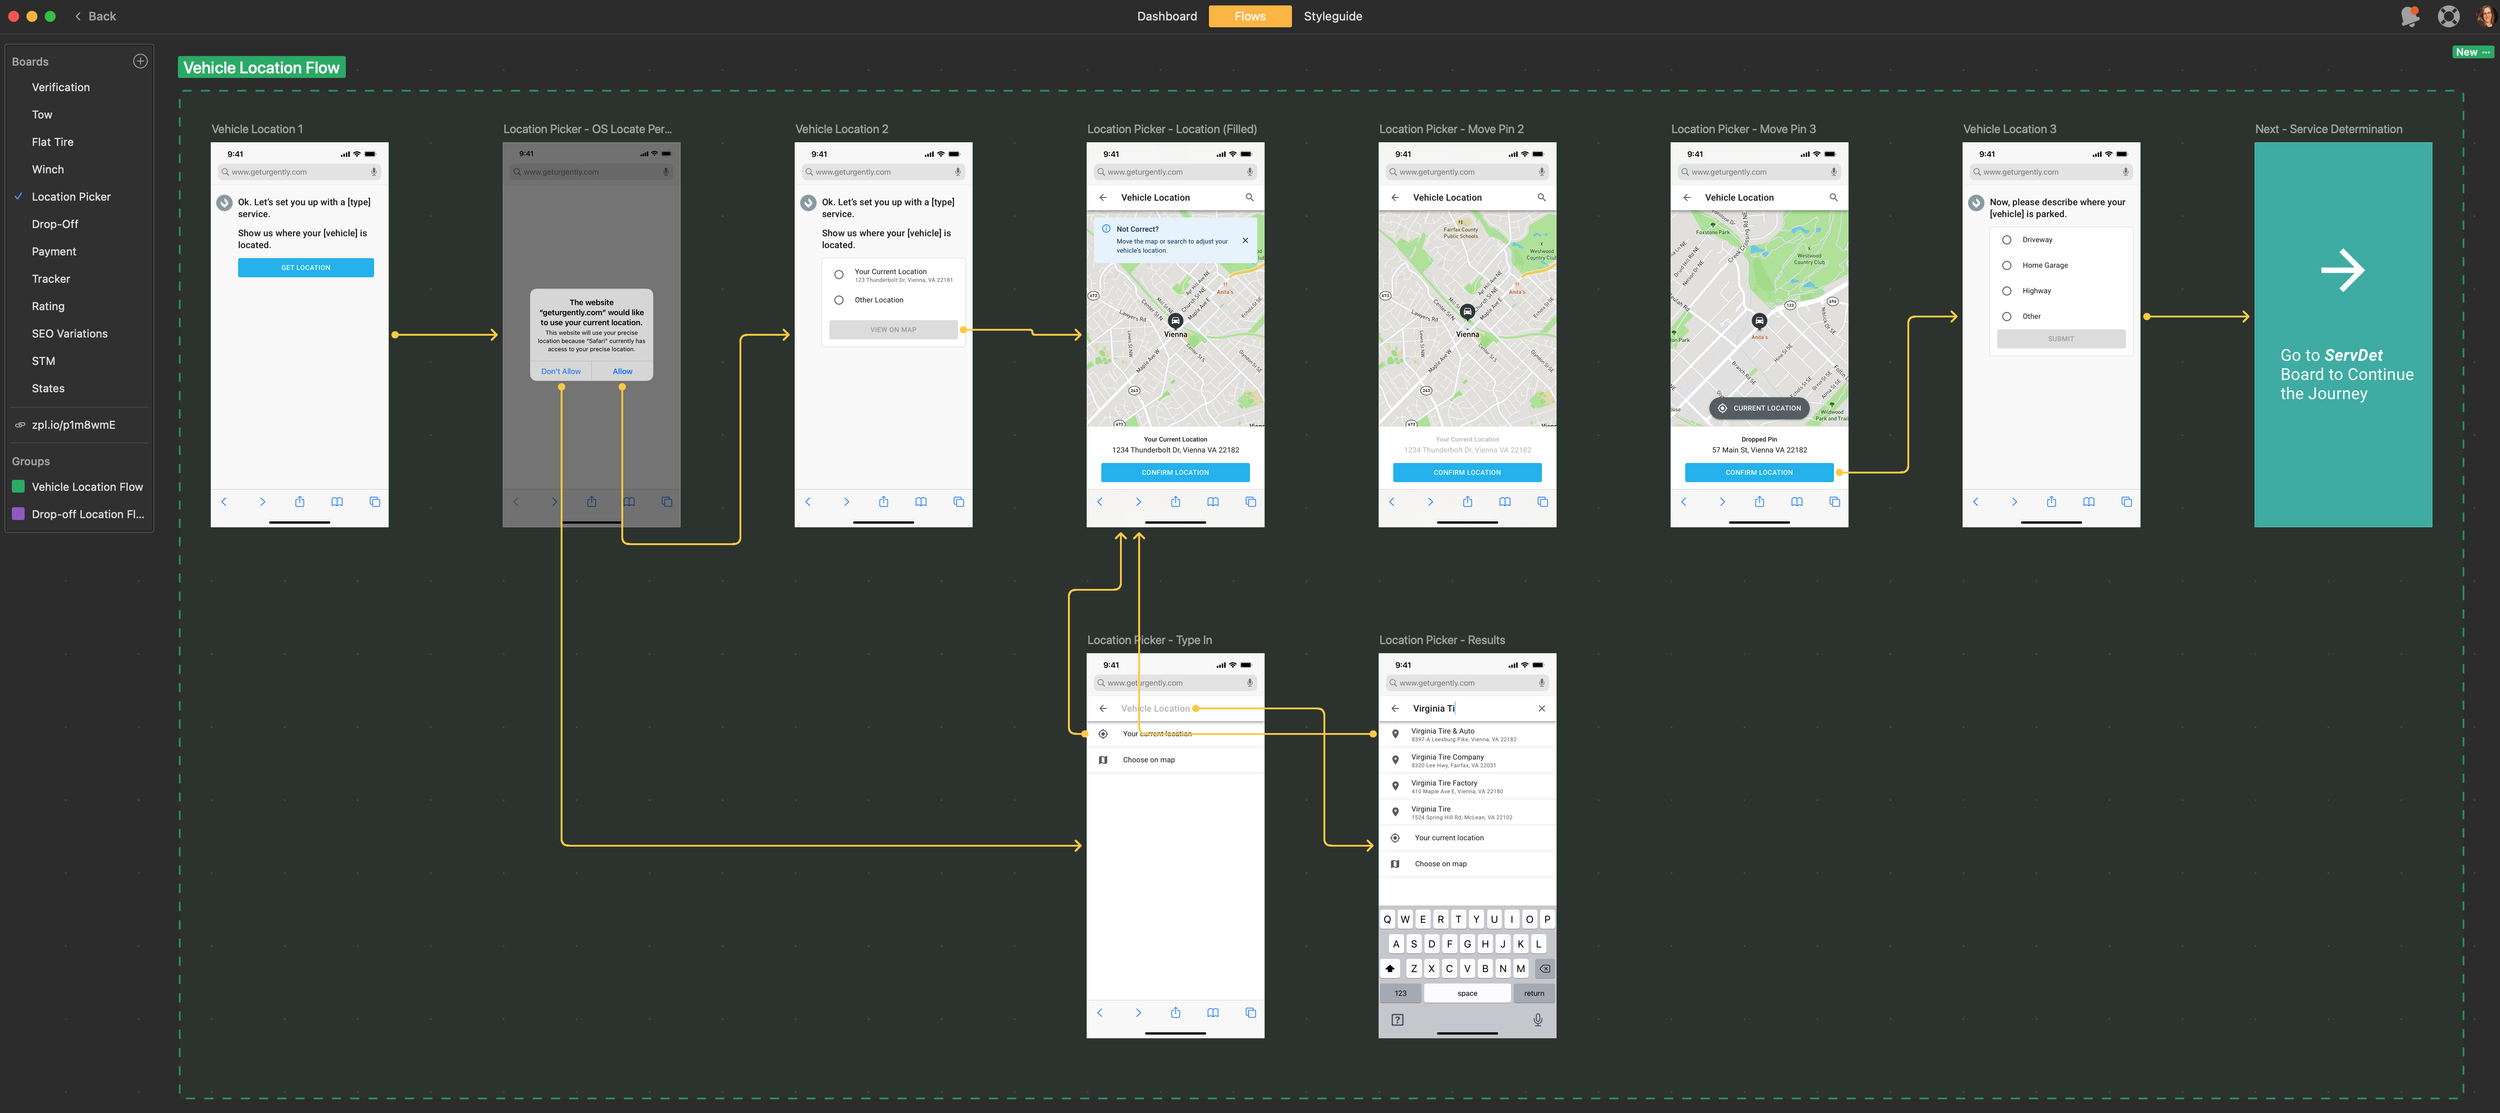Click the zpl.io link icon in sidebar
The width and height of the screenshot is (2500, 1113).
[19, 425]
